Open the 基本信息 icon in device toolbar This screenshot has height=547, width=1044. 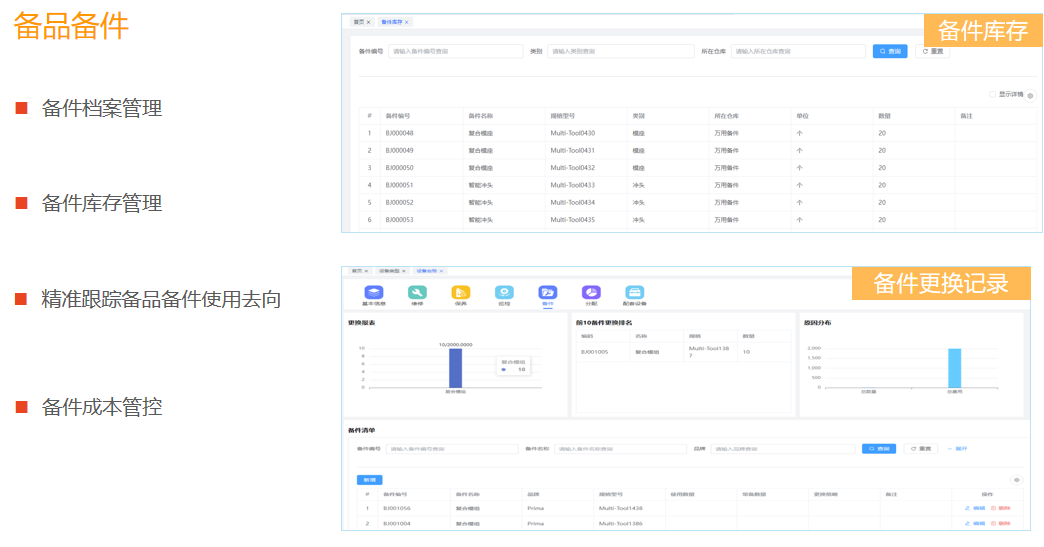point(373,292)
